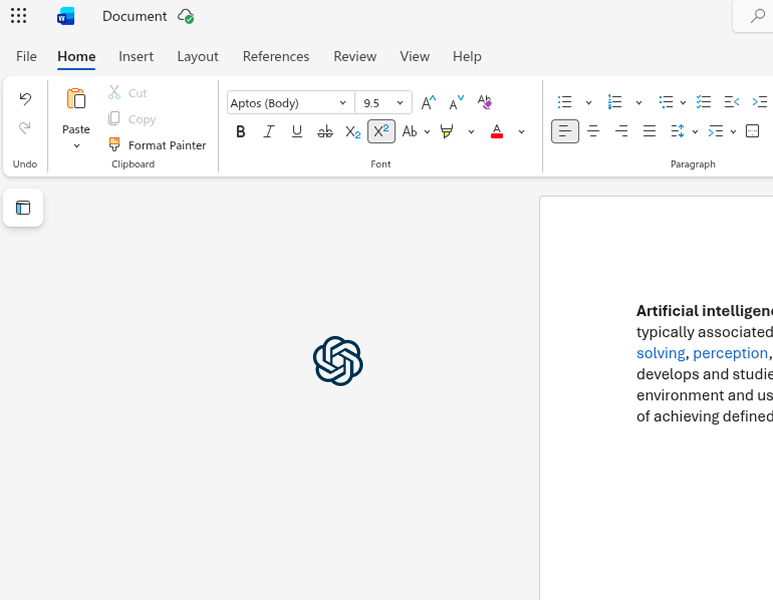Open the app launcher grid
The image size is (773, 600).
(x=18, y=16)
